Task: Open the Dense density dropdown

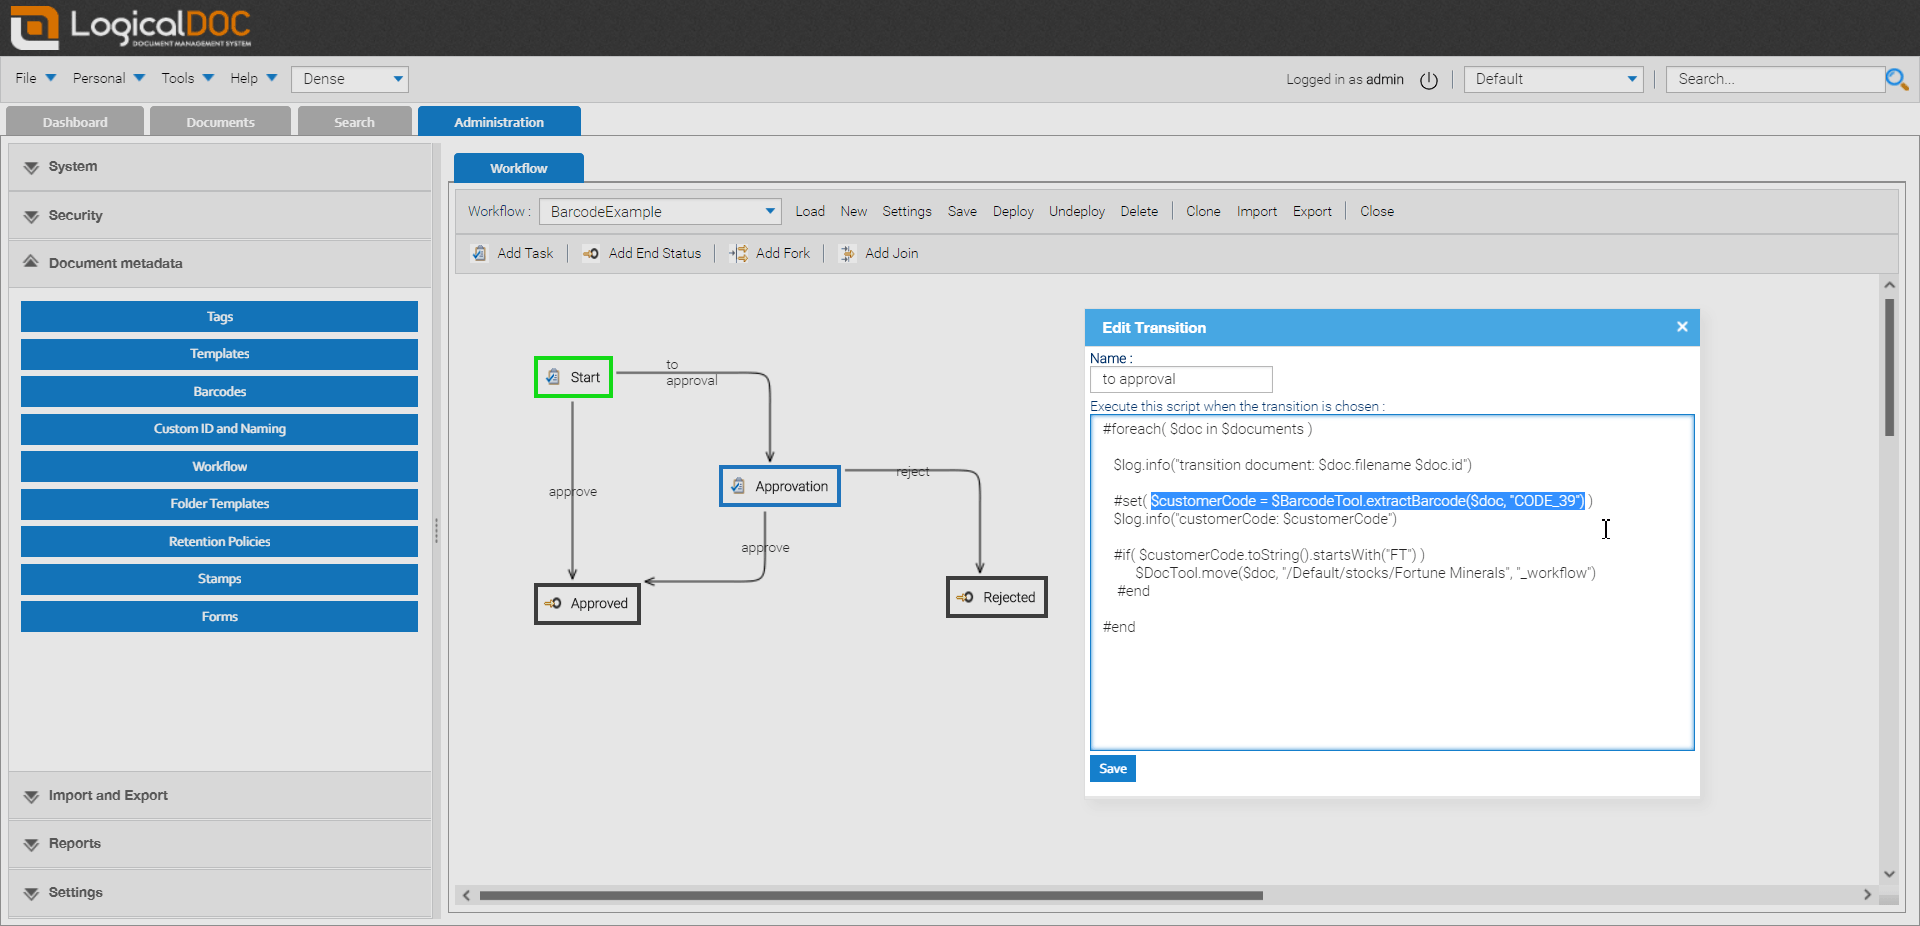Action: tap(398, 79)
